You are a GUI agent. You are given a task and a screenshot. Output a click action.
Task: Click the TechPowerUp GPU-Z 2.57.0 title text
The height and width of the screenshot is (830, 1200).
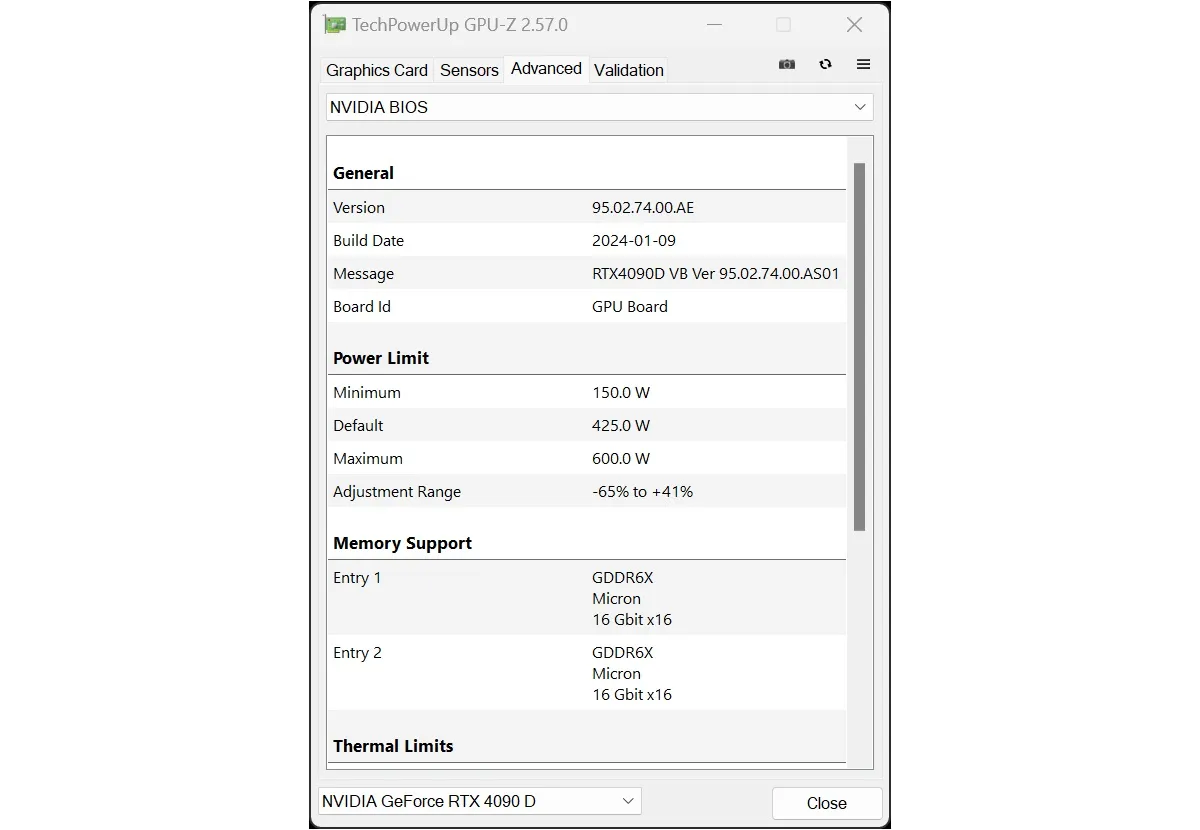click(x=460, y=25)
